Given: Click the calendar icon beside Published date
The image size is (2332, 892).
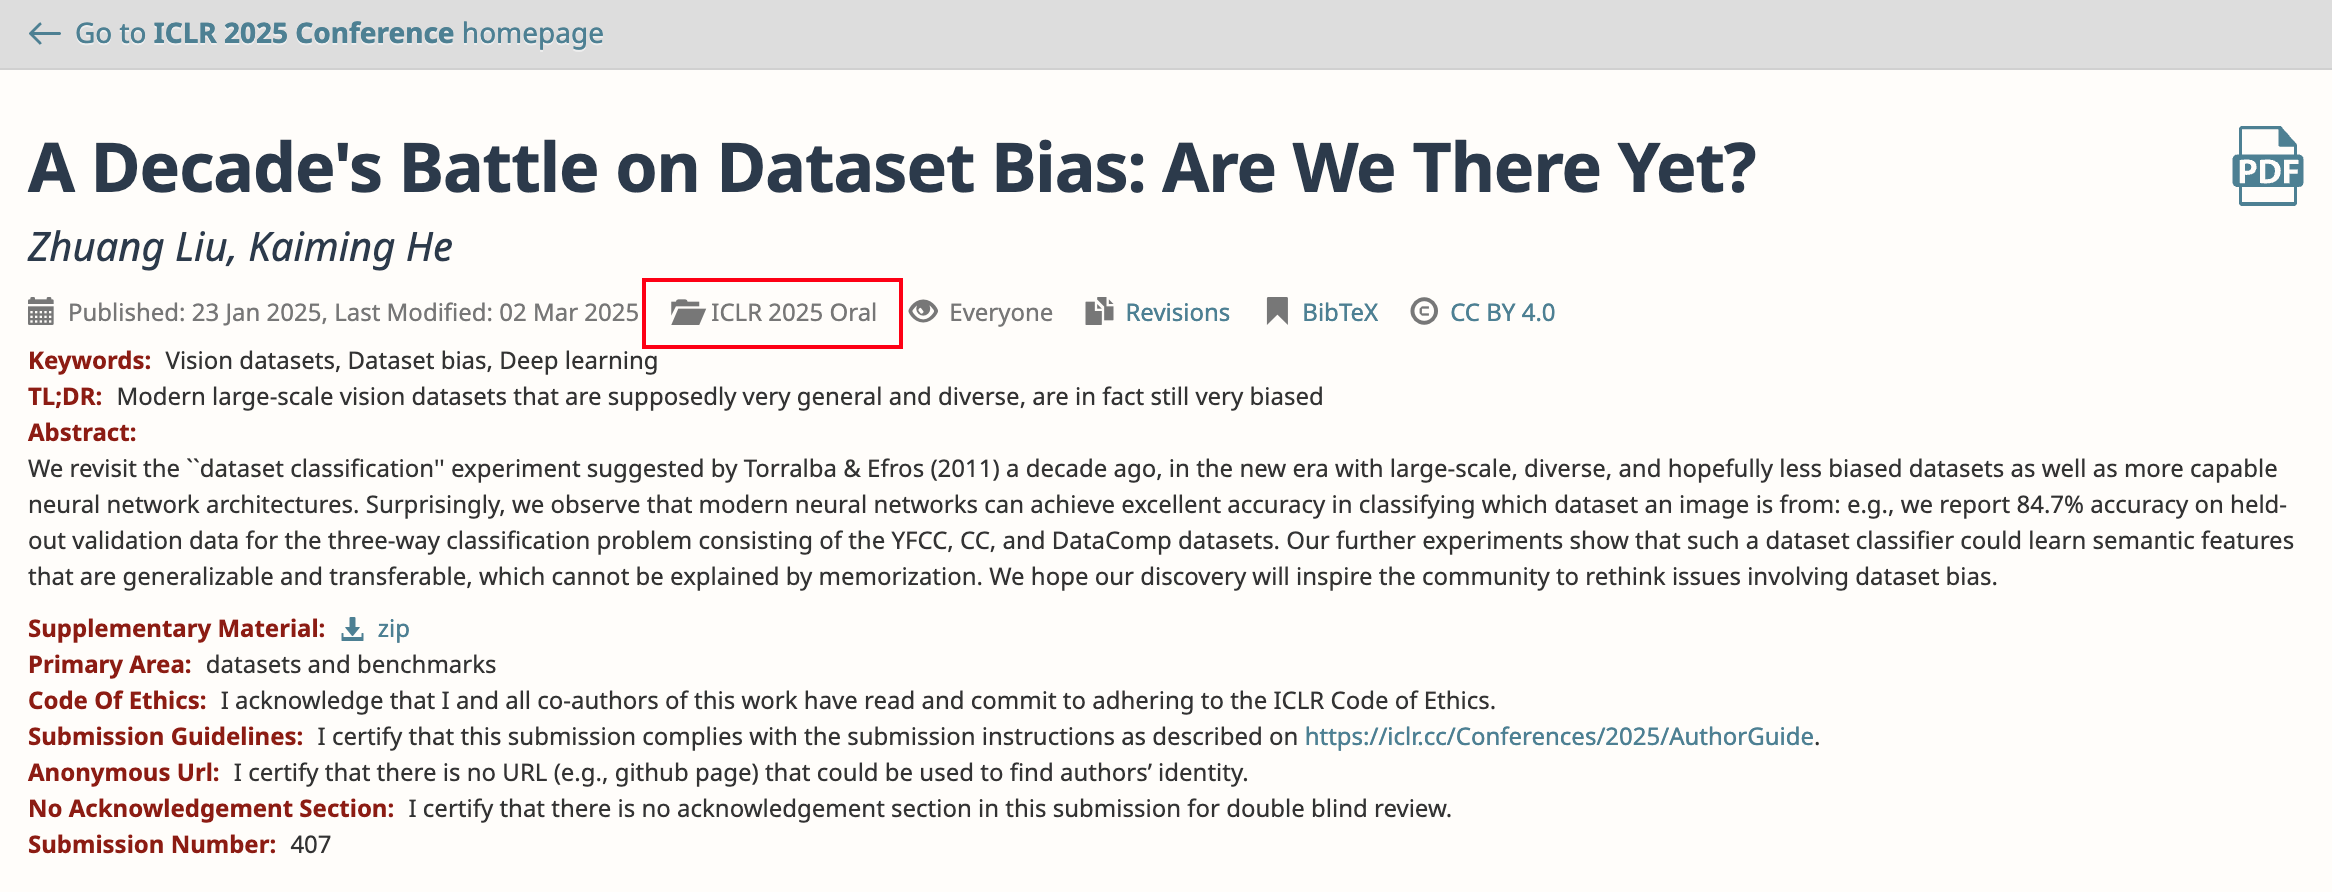Looking at the screenshot, I should click(x=41, y=312).
